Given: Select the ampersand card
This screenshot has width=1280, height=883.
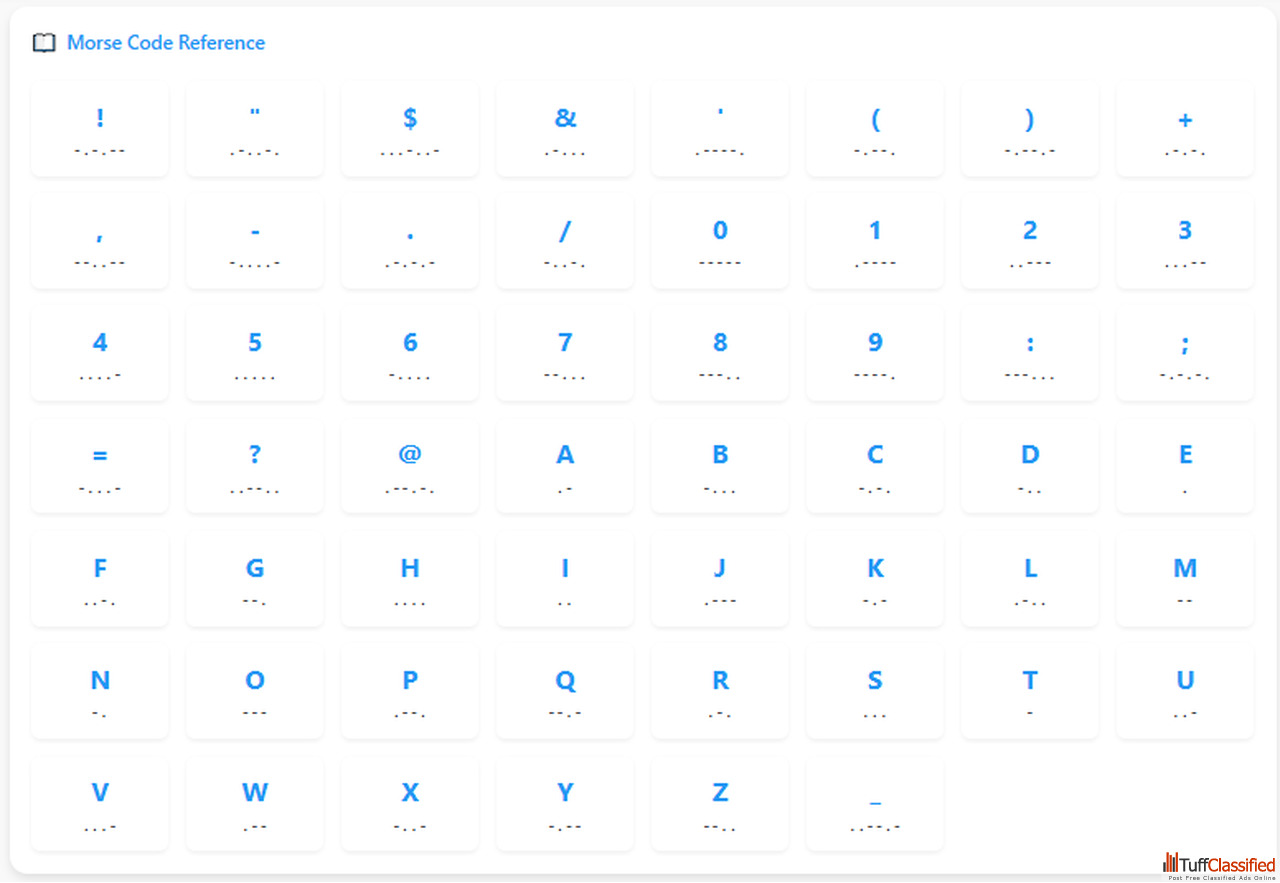Looking at the screenshot, I should [565, 130].
